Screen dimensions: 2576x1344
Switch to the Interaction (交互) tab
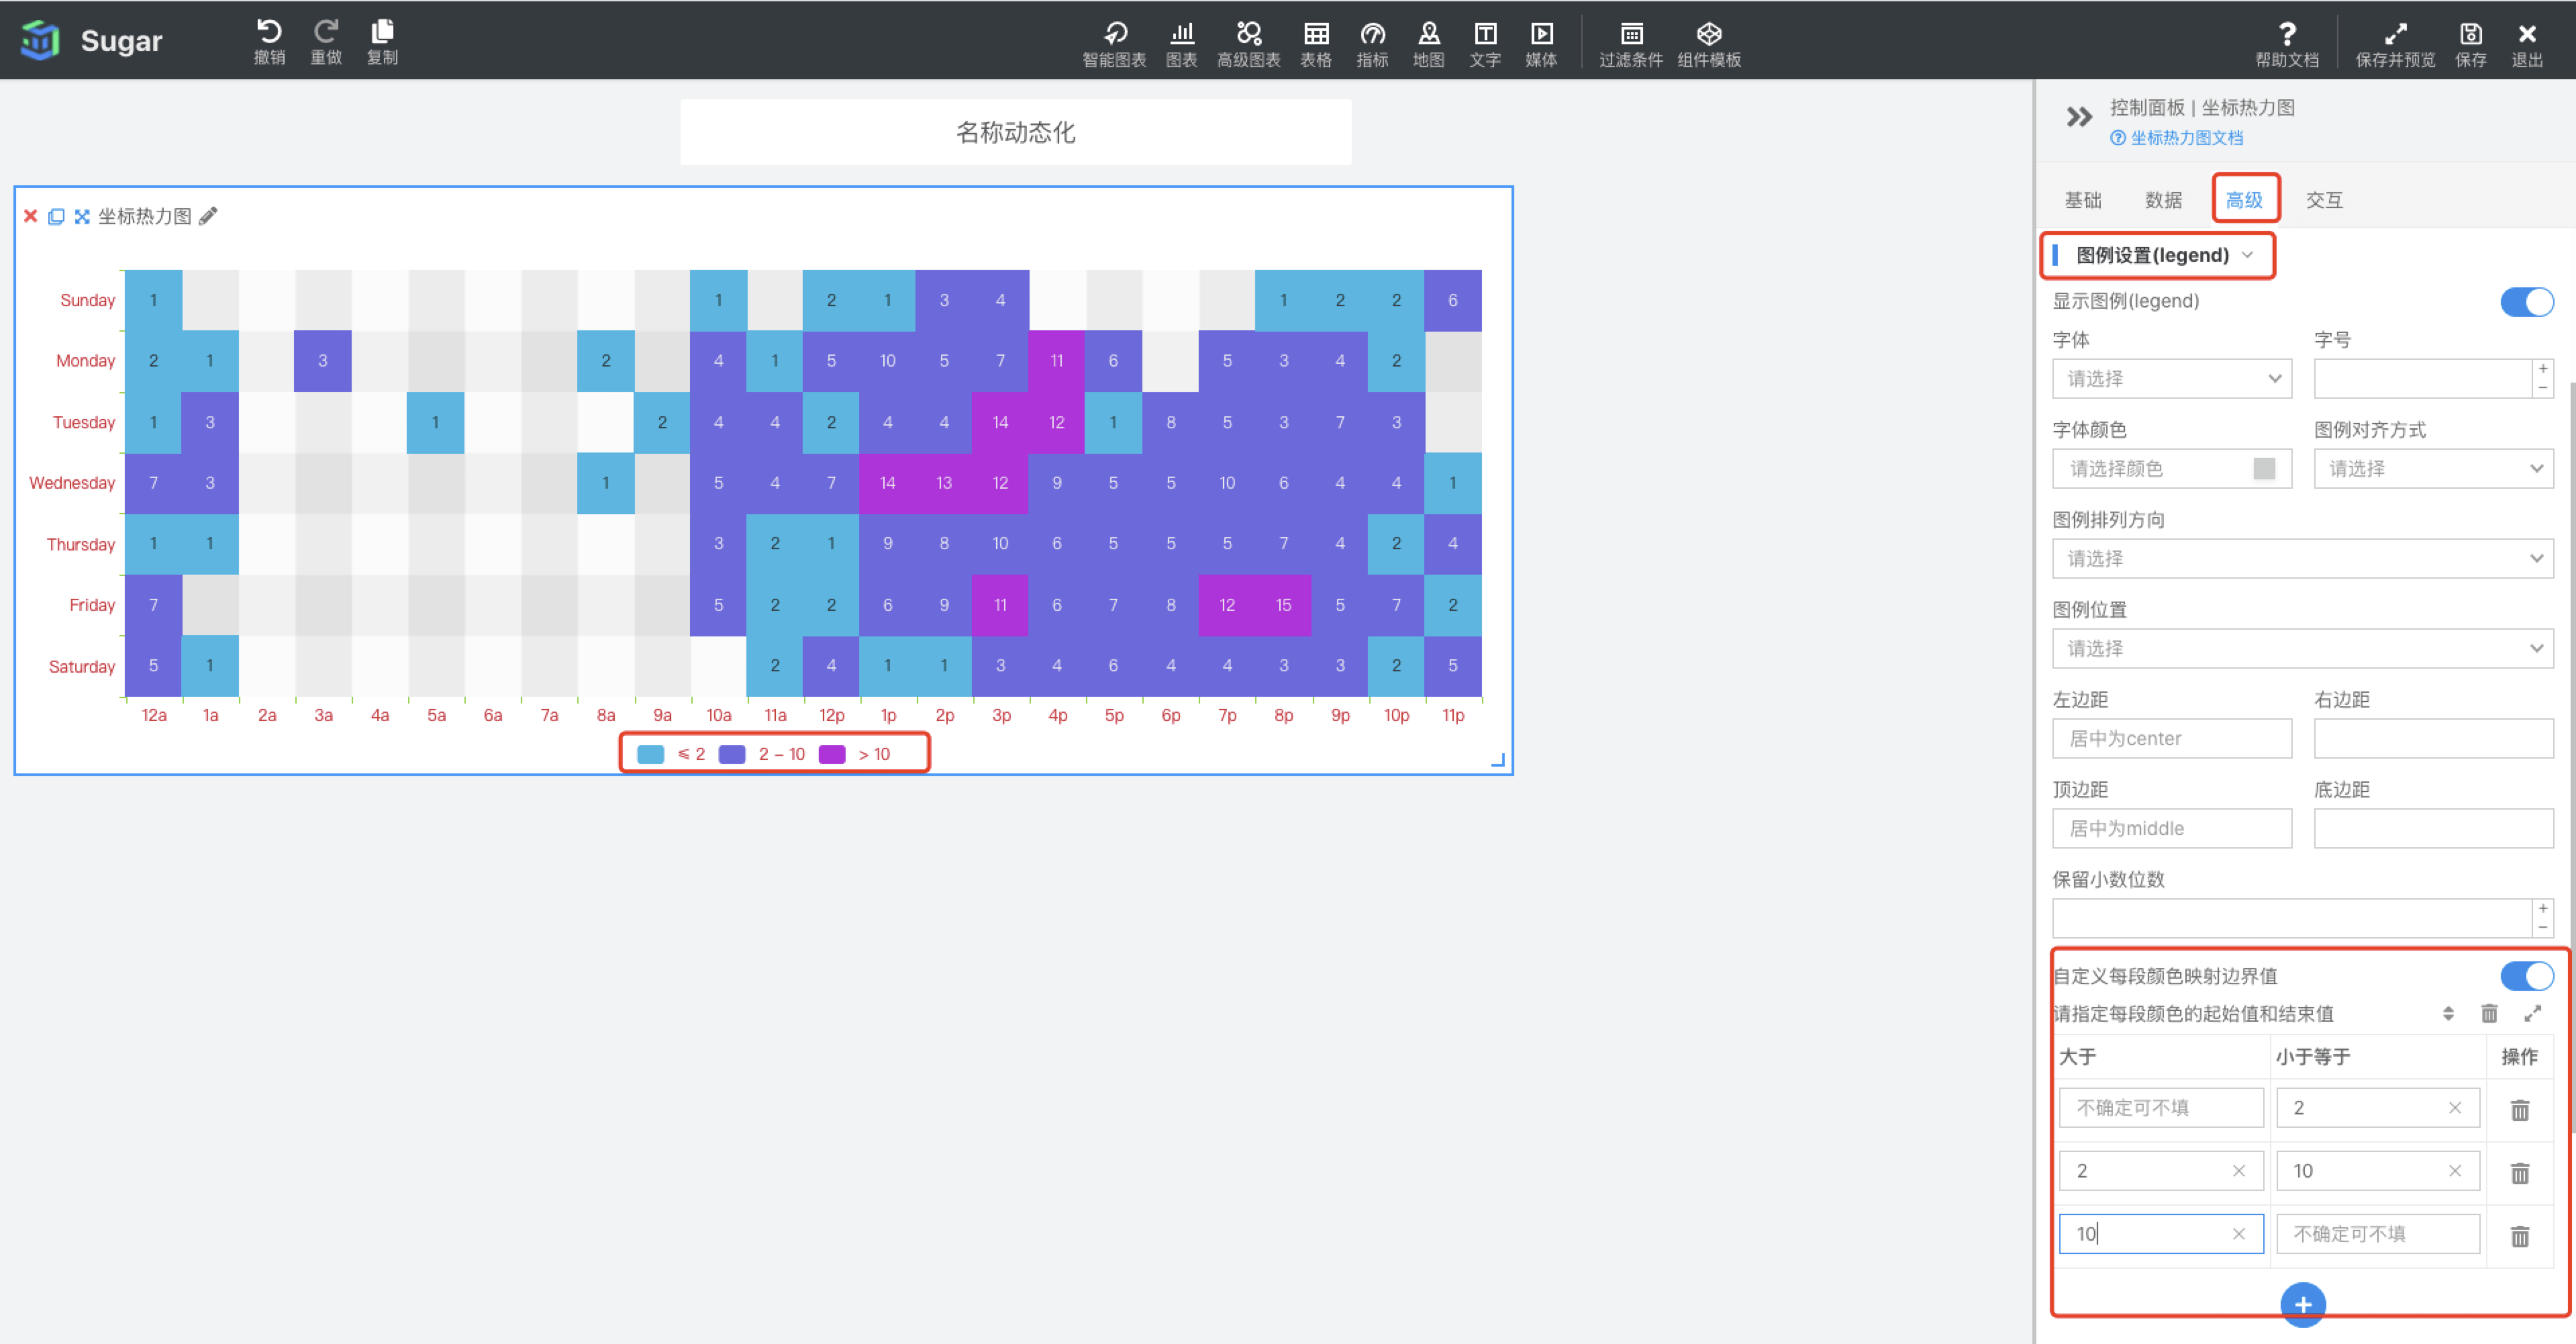2324,200
